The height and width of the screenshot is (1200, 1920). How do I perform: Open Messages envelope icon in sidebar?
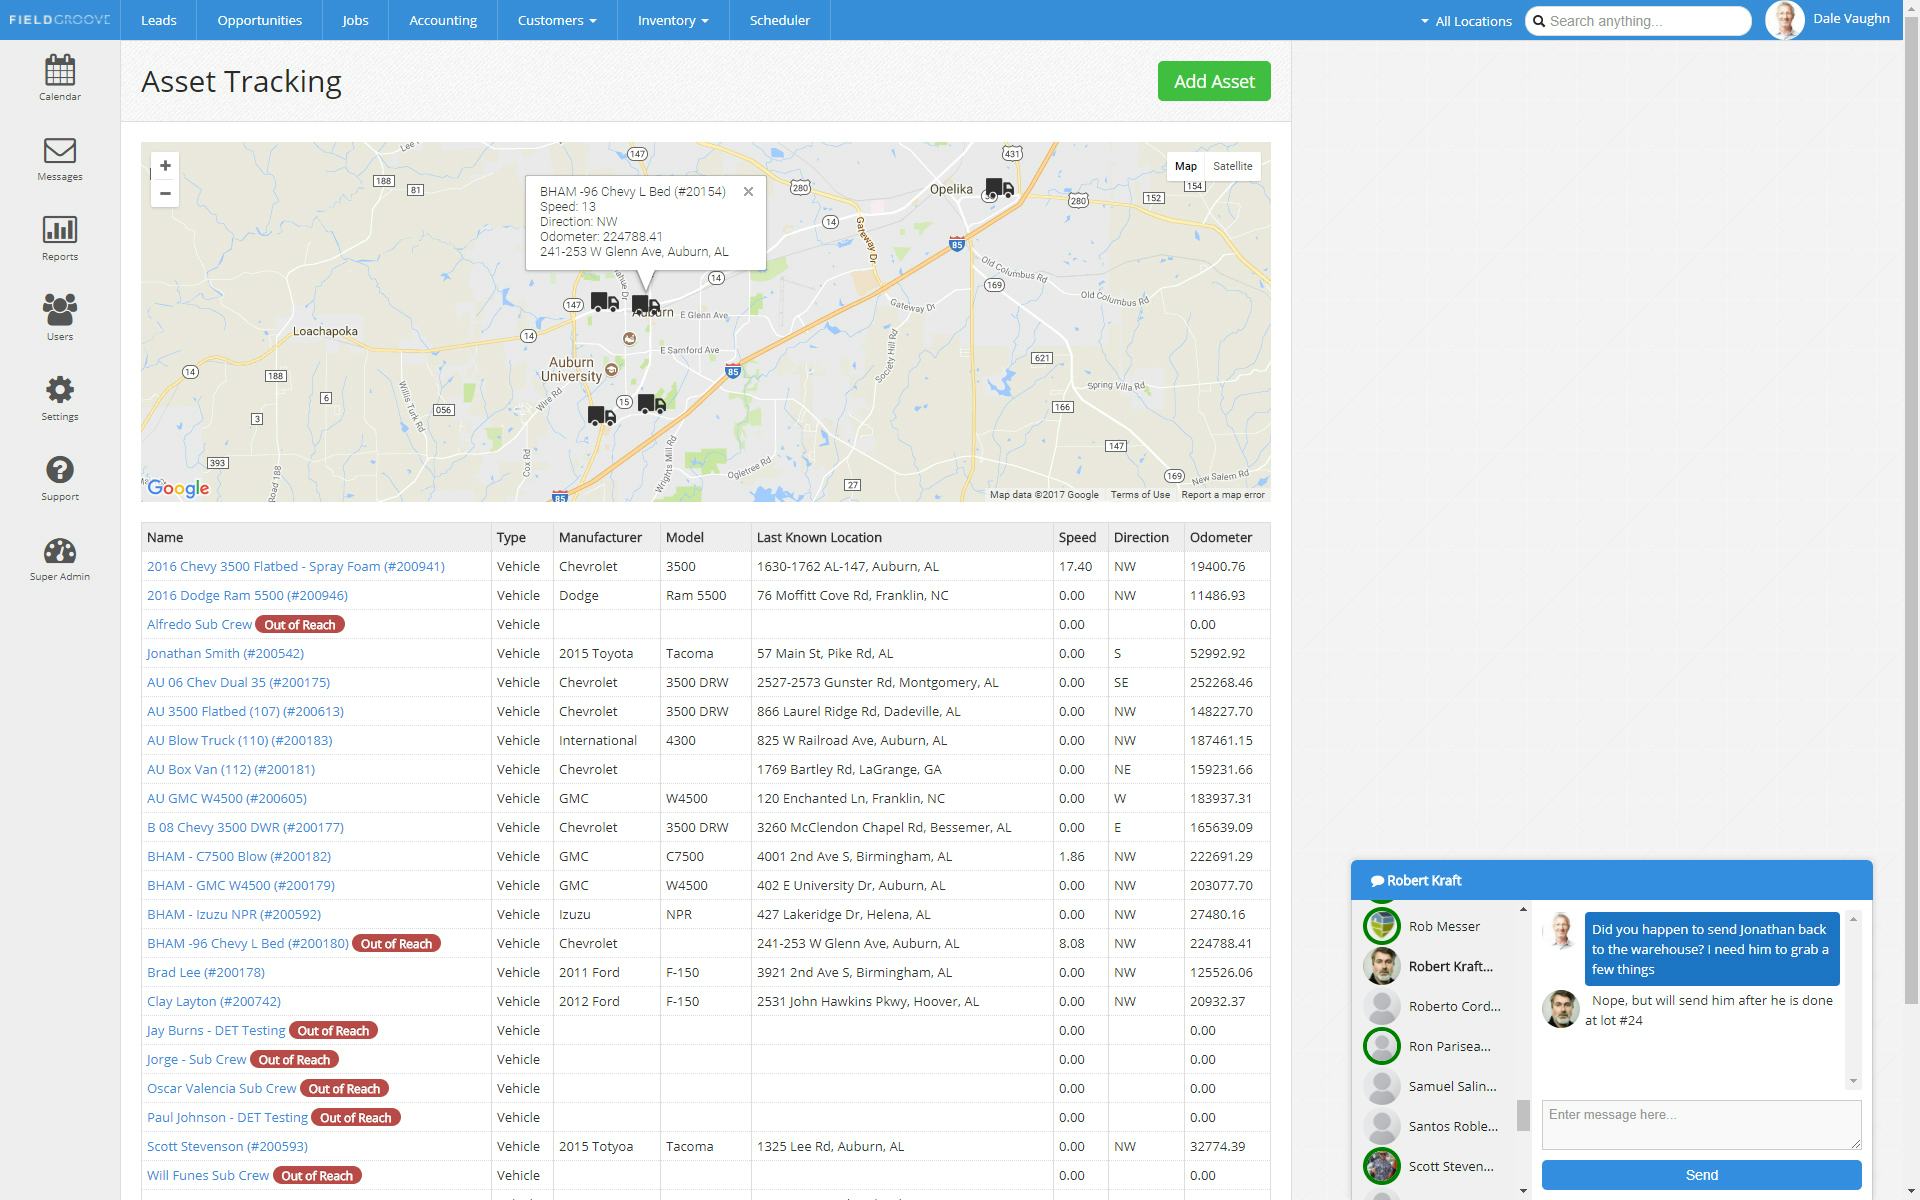pyautogui.click(x=60, y=151)
